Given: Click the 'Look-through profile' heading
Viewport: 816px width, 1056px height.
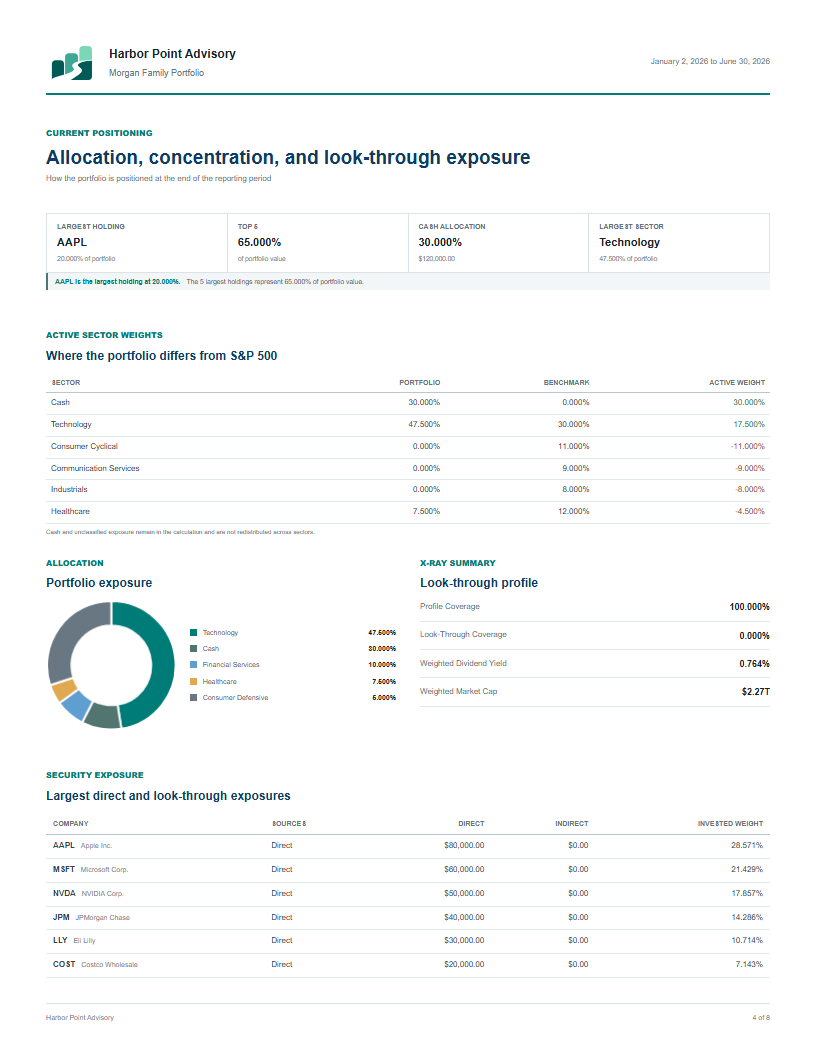Looking at the screenshot, I should coord(479,583).
